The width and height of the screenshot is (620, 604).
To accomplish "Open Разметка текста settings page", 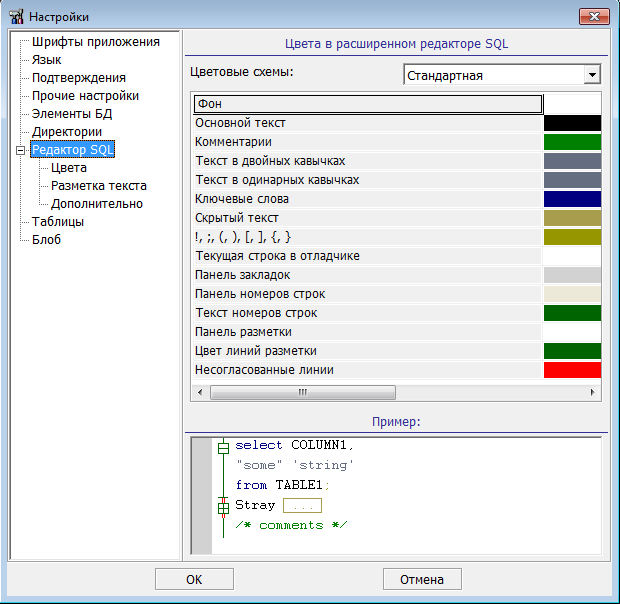I will point(99,186).
